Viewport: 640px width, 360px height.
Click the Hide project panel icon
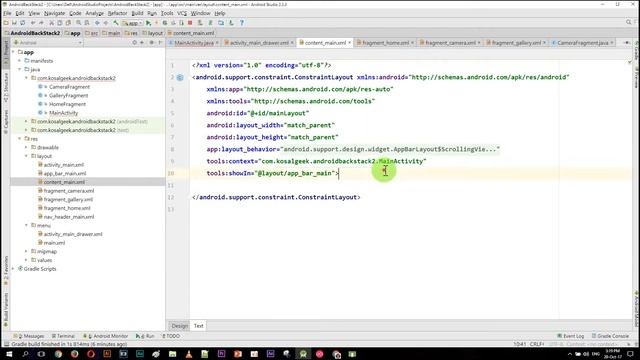click(x=160, y=42)
